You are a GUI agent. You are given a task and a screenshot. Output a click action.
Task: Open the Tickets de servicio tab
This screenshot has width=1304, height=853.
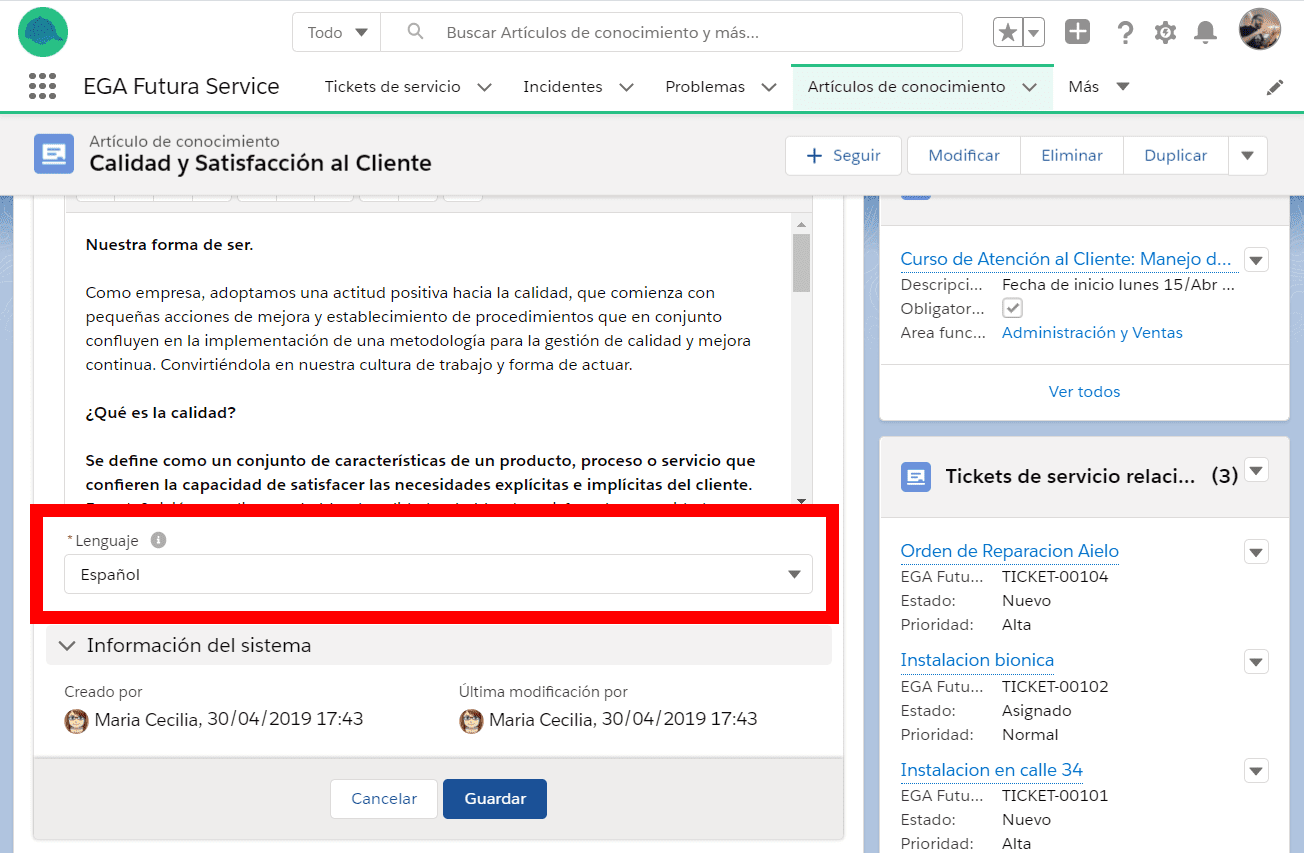392,87
